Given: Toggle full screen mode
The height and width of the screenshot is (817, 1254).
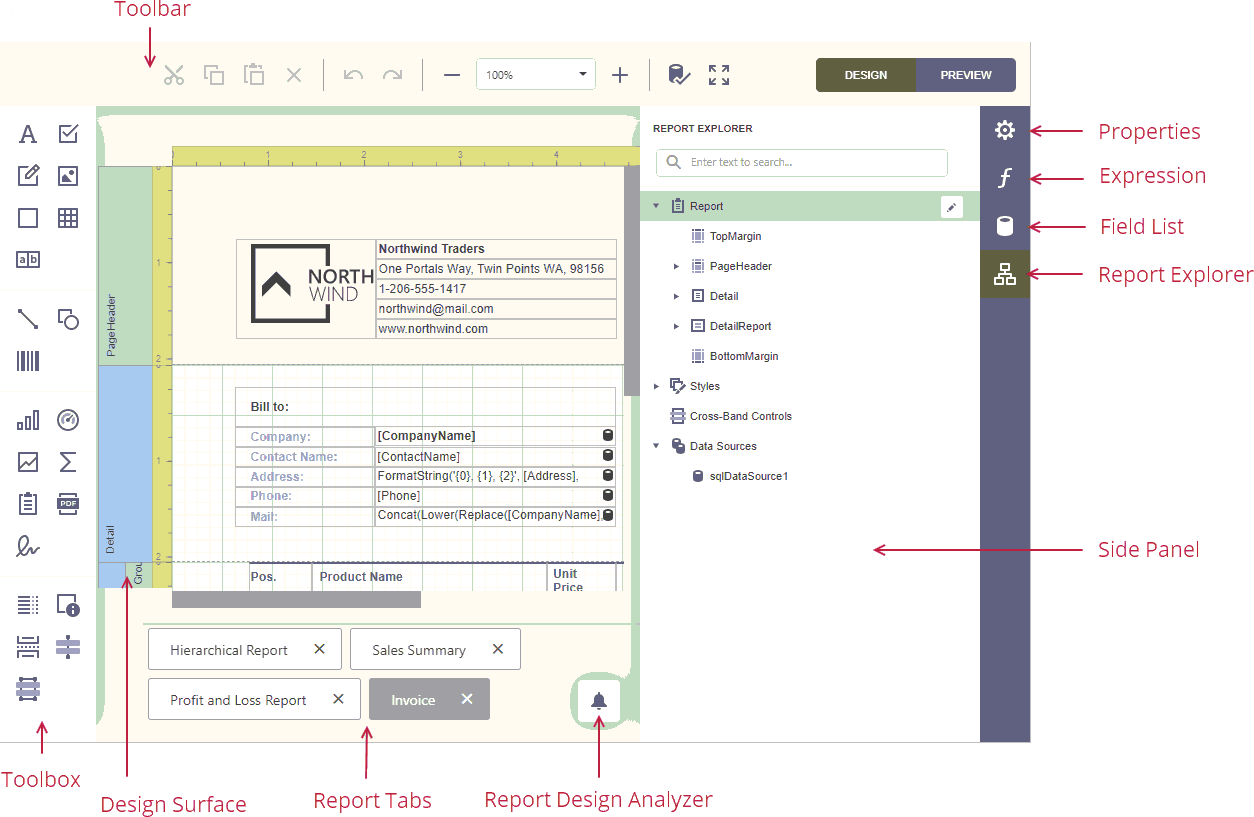Looking at the screenshot, I should tap(719, 75).
